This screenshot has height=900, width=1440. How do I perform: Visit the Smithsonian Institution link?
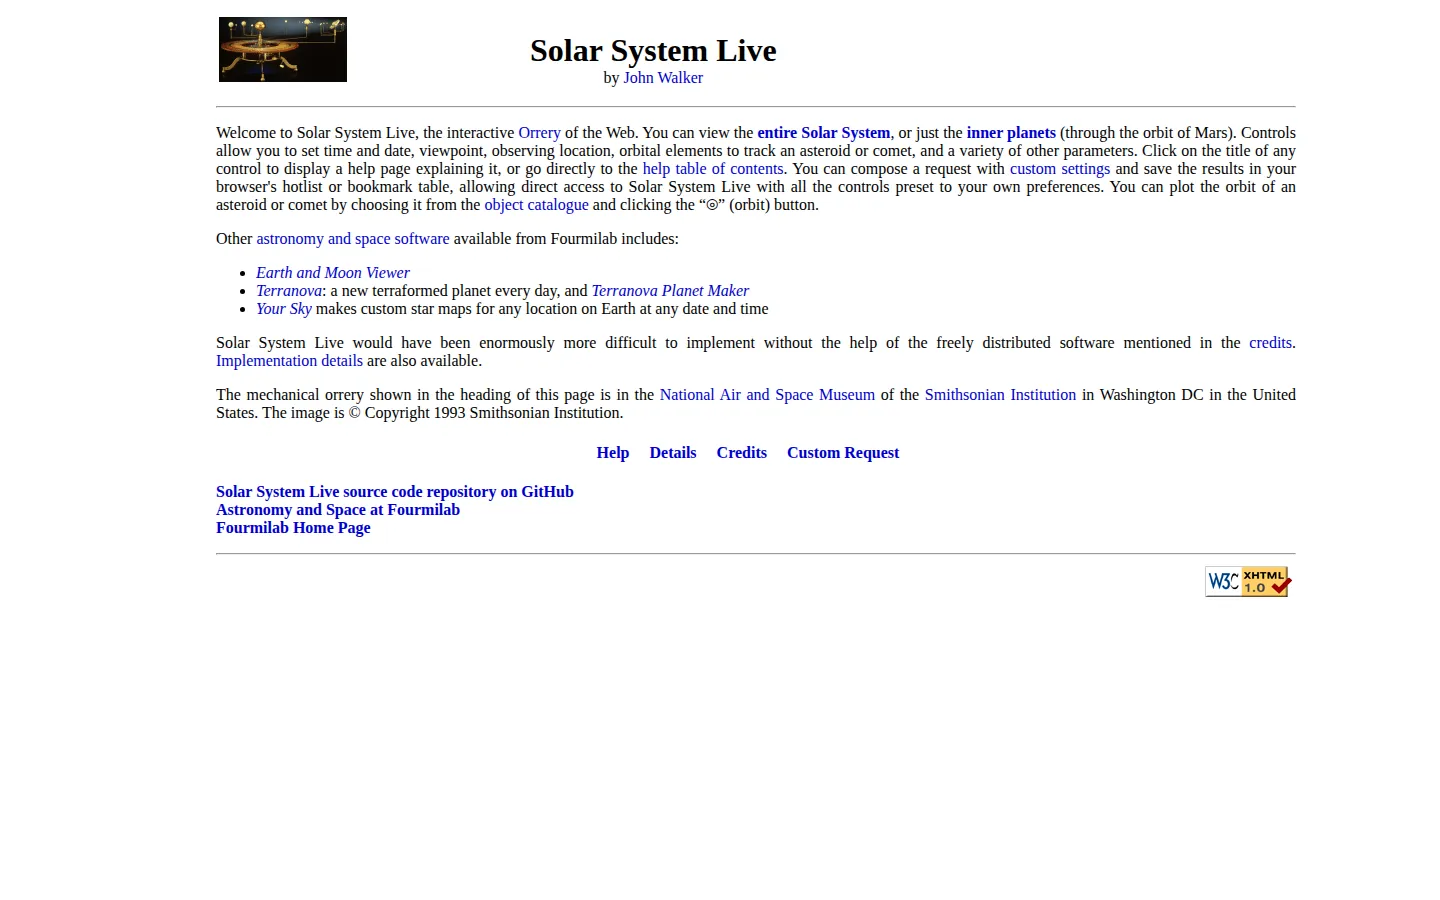[x=1000, y=395]
